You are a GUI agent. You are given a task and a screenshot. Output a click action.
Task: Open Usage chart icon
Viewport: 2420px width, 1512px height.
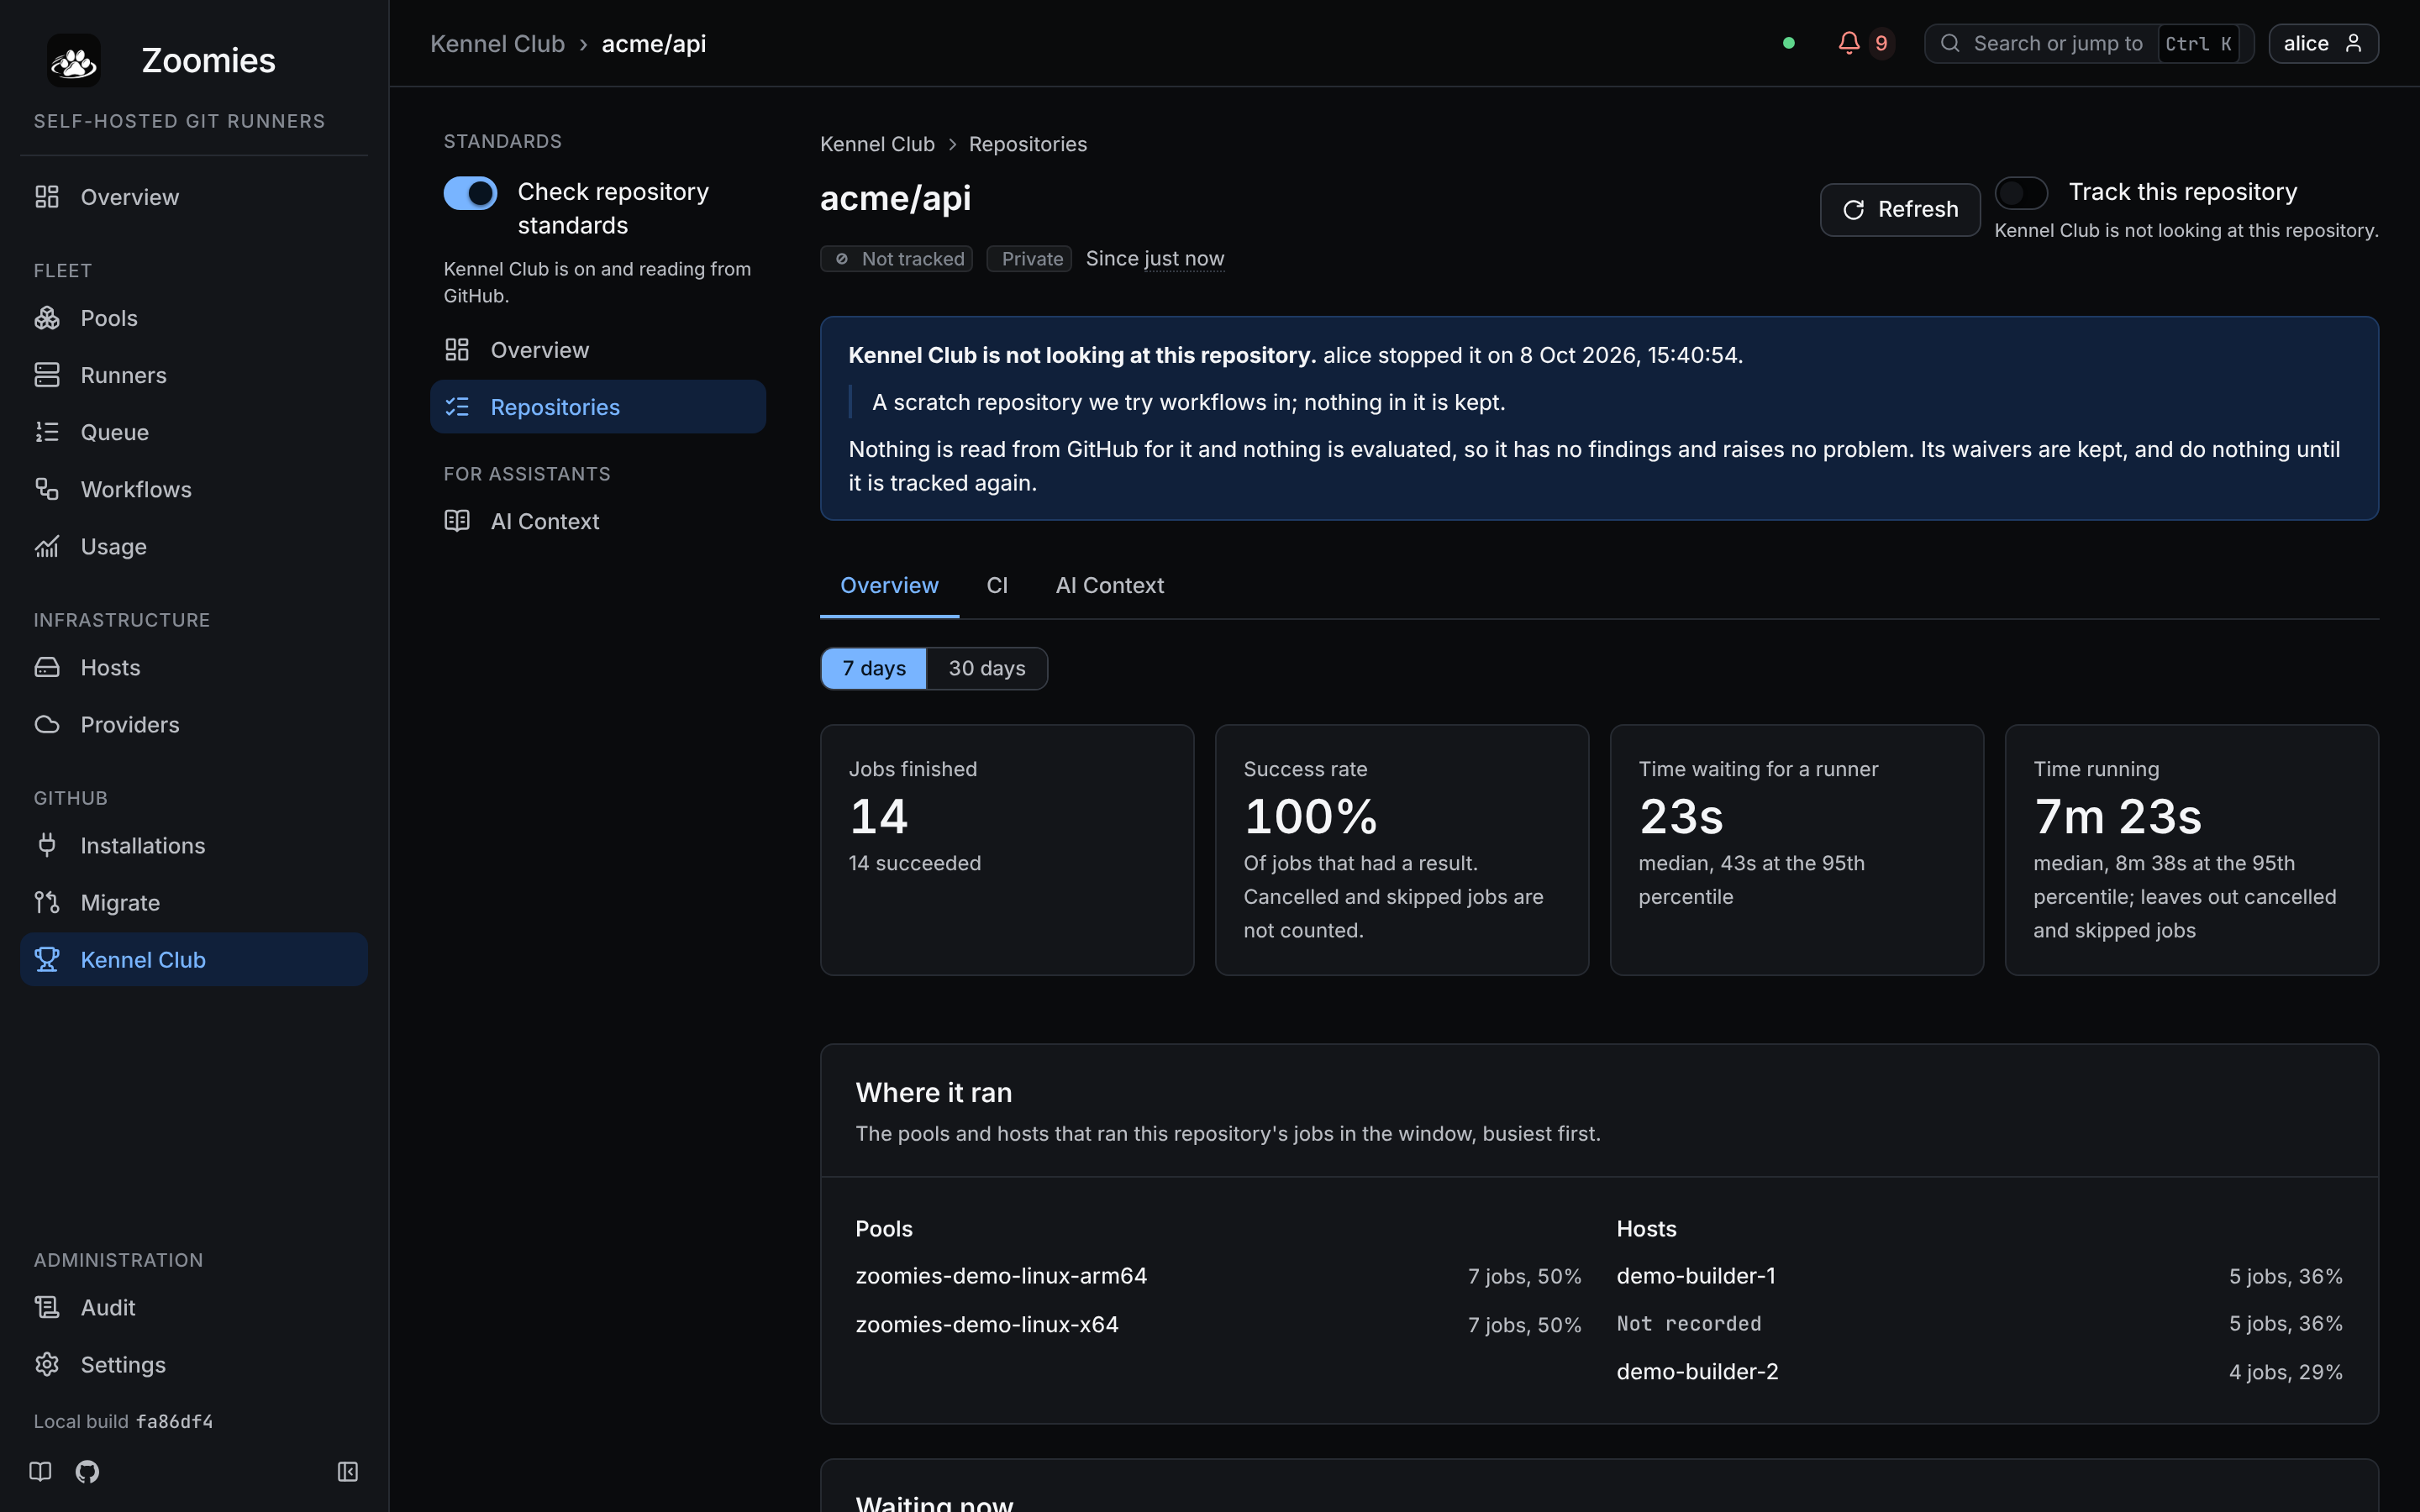click(47, 546)
